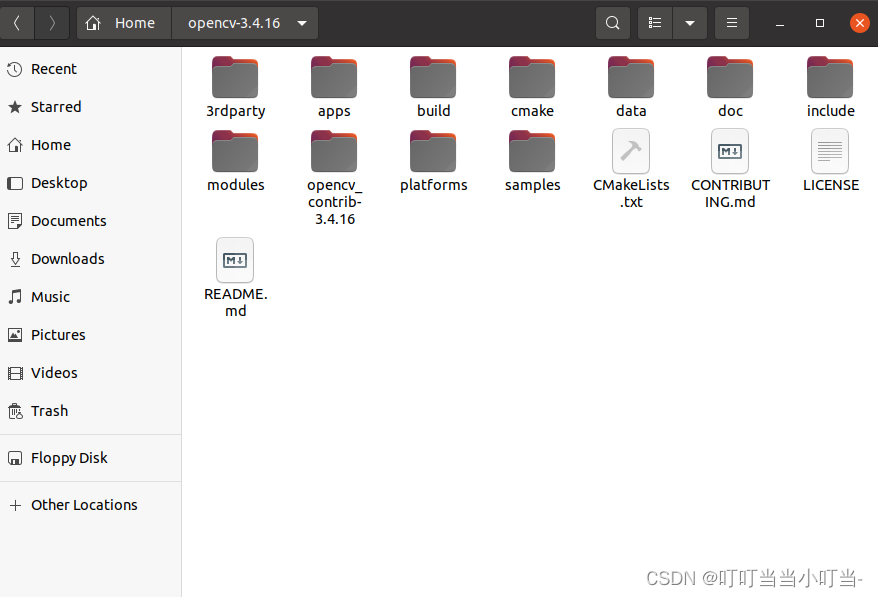This screenshot has width=878, height=597.
Task: Maximize the file manager window
Action: tap(820, 23)
